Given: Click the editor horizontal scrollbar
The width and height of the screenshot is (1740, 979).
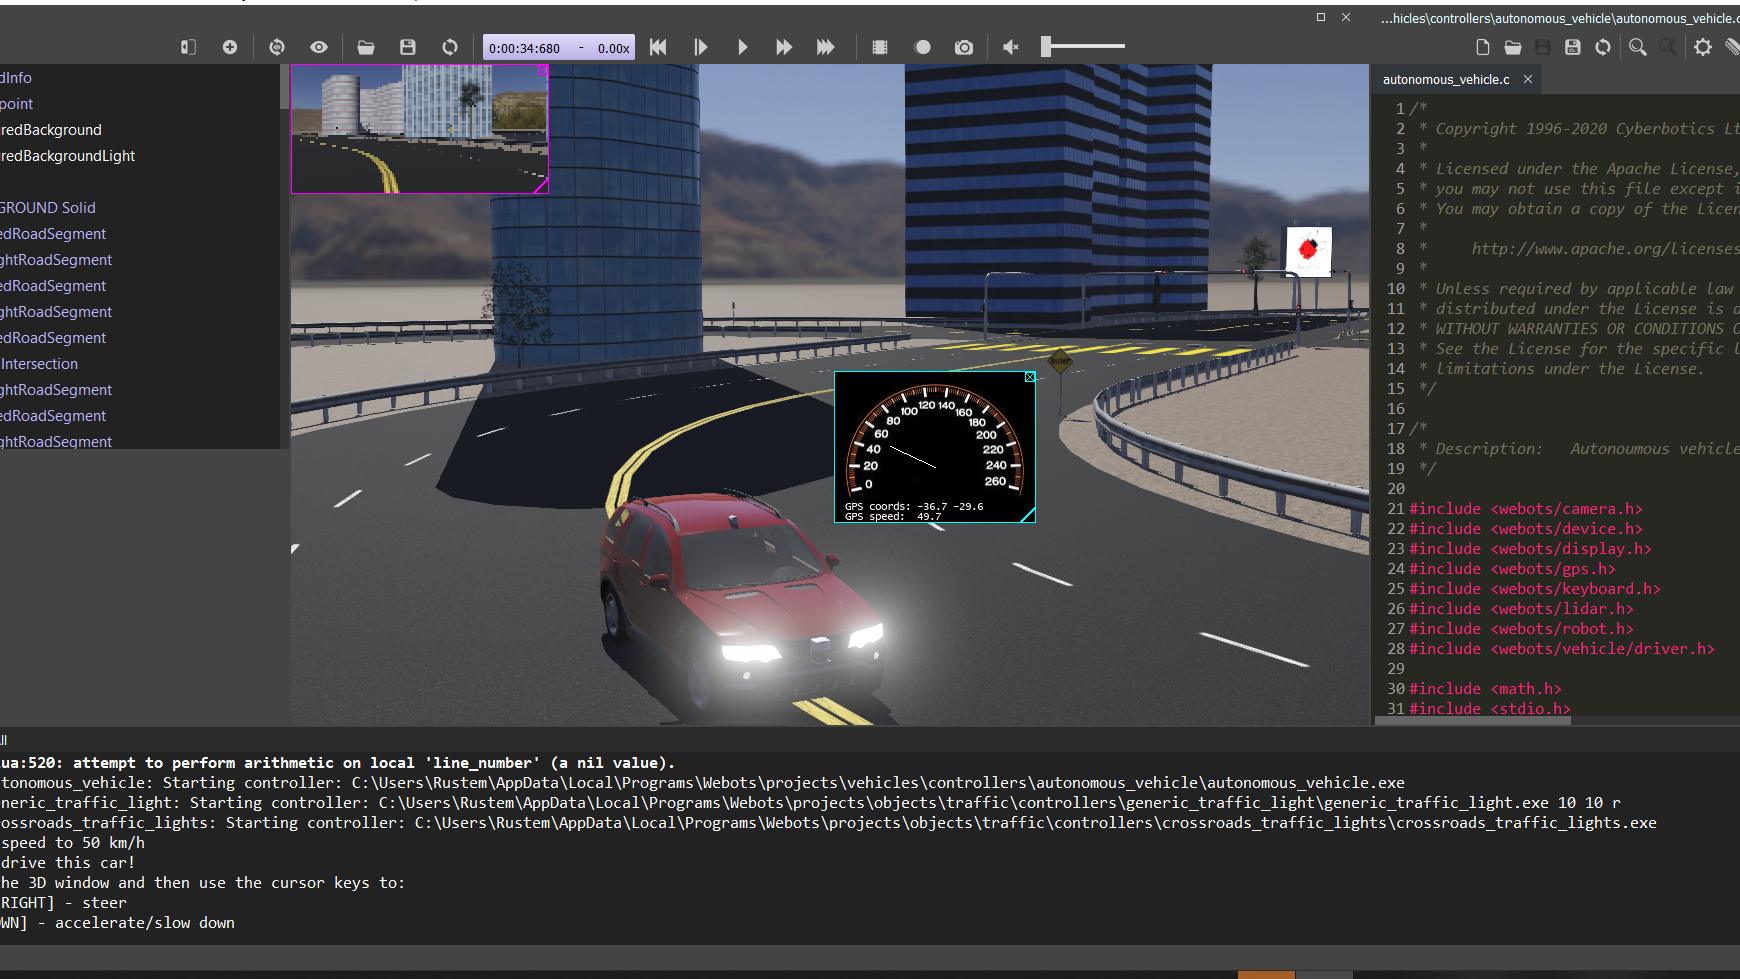Looking at the screenshot, I should pyautogui.click(x=1474, y=721).
